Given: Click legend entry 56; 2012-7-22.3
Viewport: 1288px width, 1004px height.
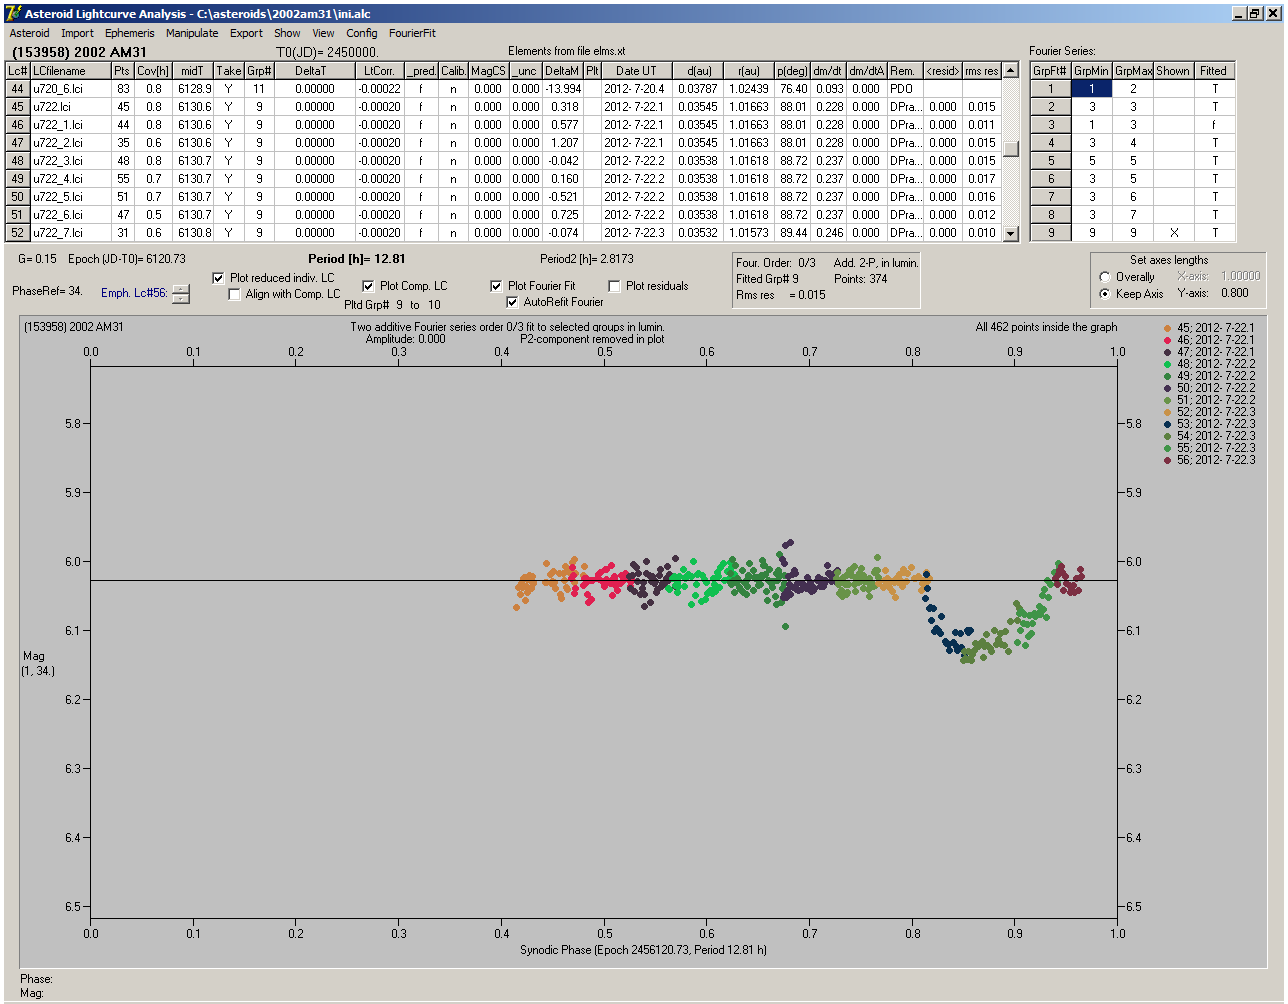Looking at the screenshot, I should pos(1210,460).
